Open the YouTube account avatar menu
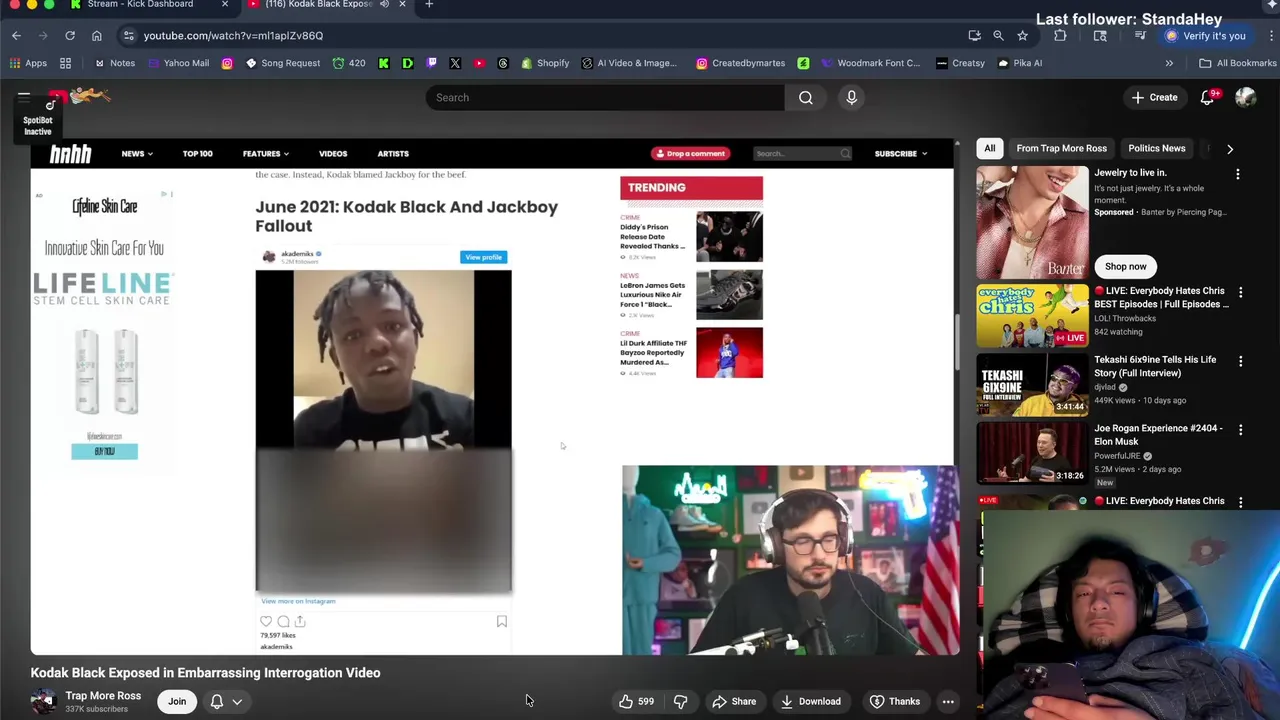The width and height of the screenshot is (1280, 720). [x=1245, y=97]
